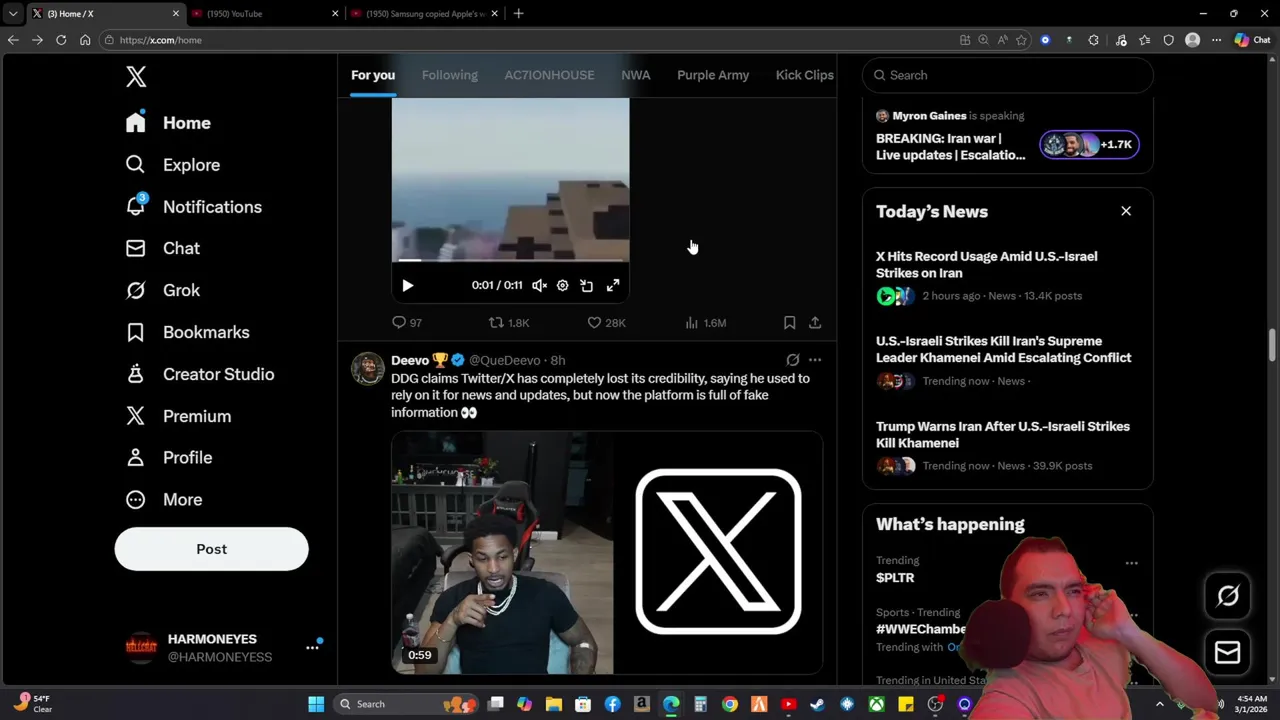Image resolution: width=1280 pixels, height=720 pixels.
Task: Close the Home / X browser tab
Action: pos(176,14)
